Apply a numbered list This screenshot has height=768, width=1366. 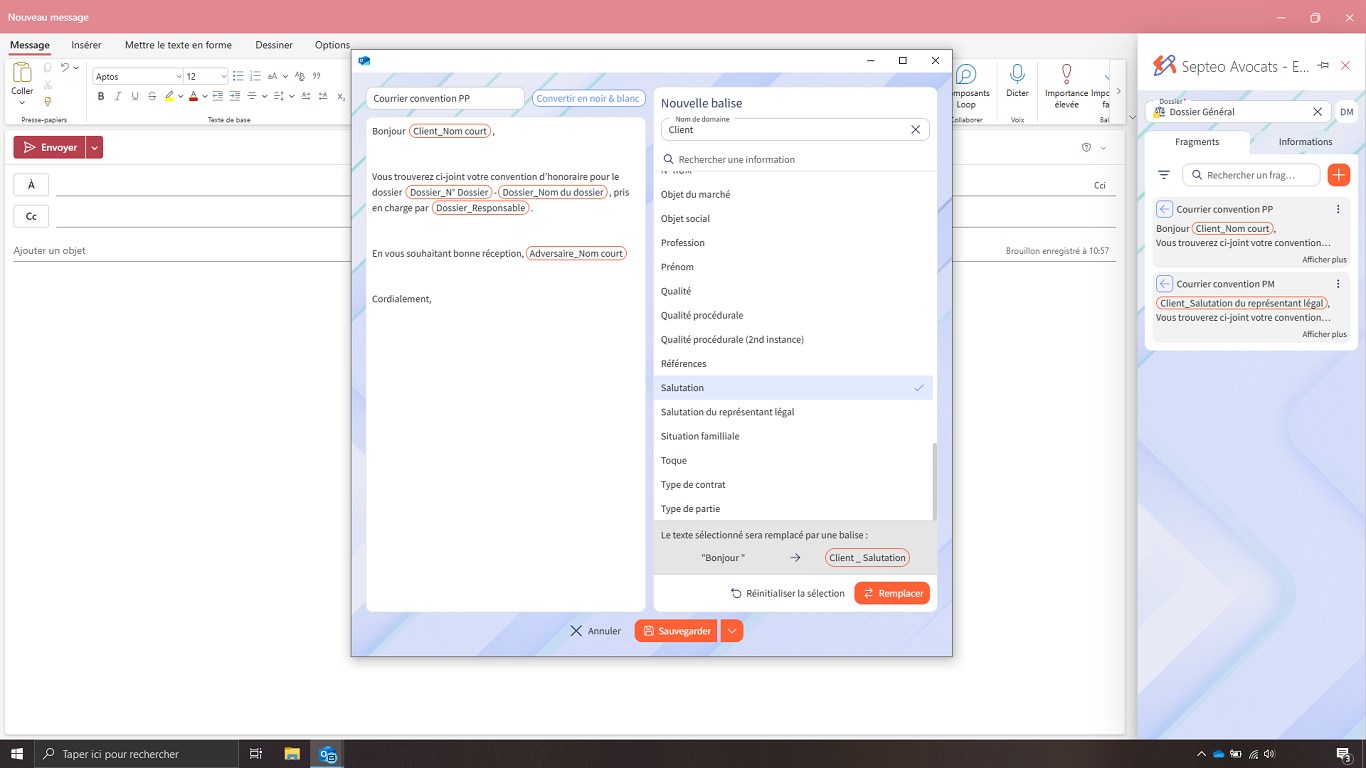(x=255, y=76)
